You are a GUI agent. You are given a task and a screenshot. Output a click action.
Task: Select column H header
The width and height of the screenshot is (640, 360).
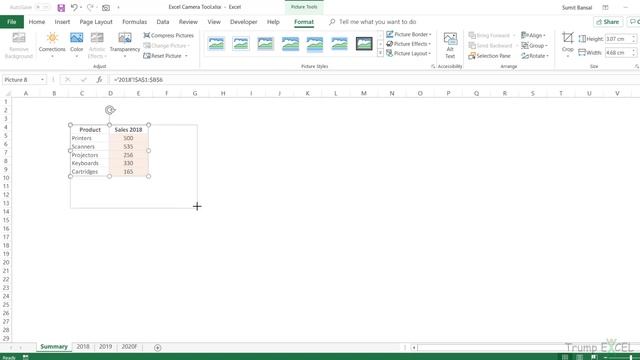tap(223, 93)
